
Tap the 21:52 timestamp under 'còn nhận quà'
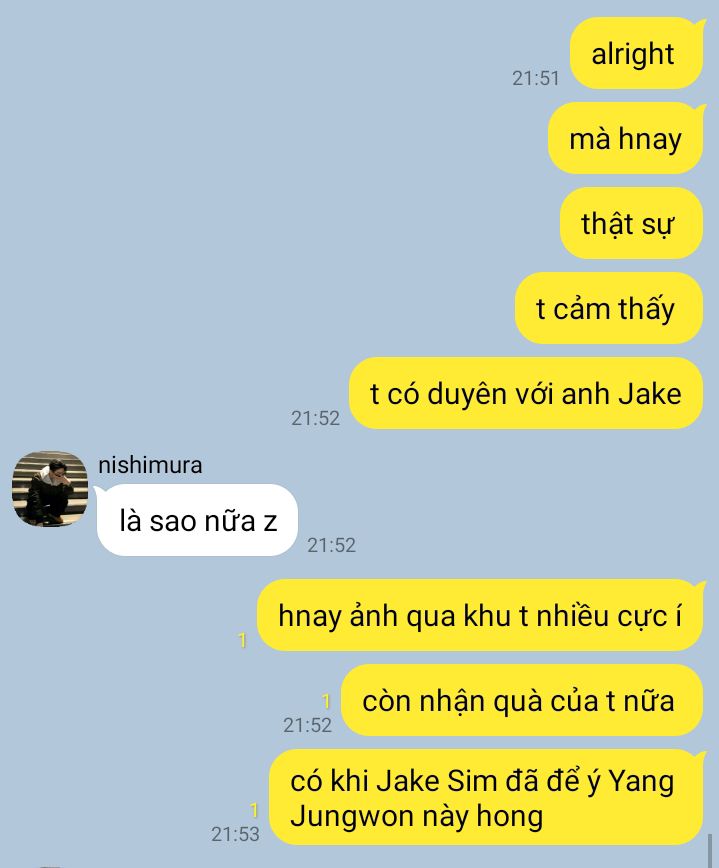click(307, 725)
